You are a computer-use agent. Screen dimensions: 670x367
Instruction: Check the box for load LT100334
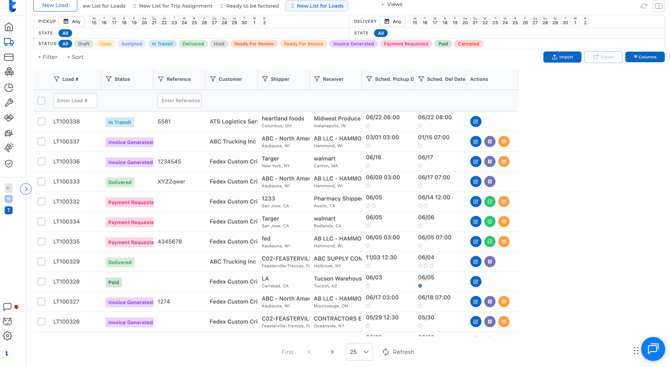[x=41, y=221]
